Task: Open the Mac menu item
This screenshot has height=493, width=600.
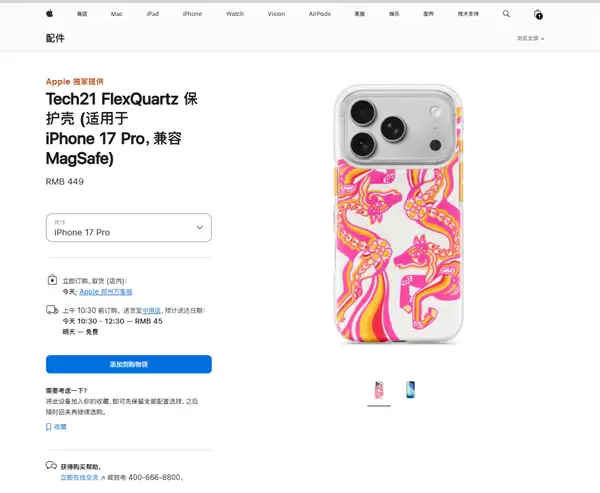Action: pos(117,14)
